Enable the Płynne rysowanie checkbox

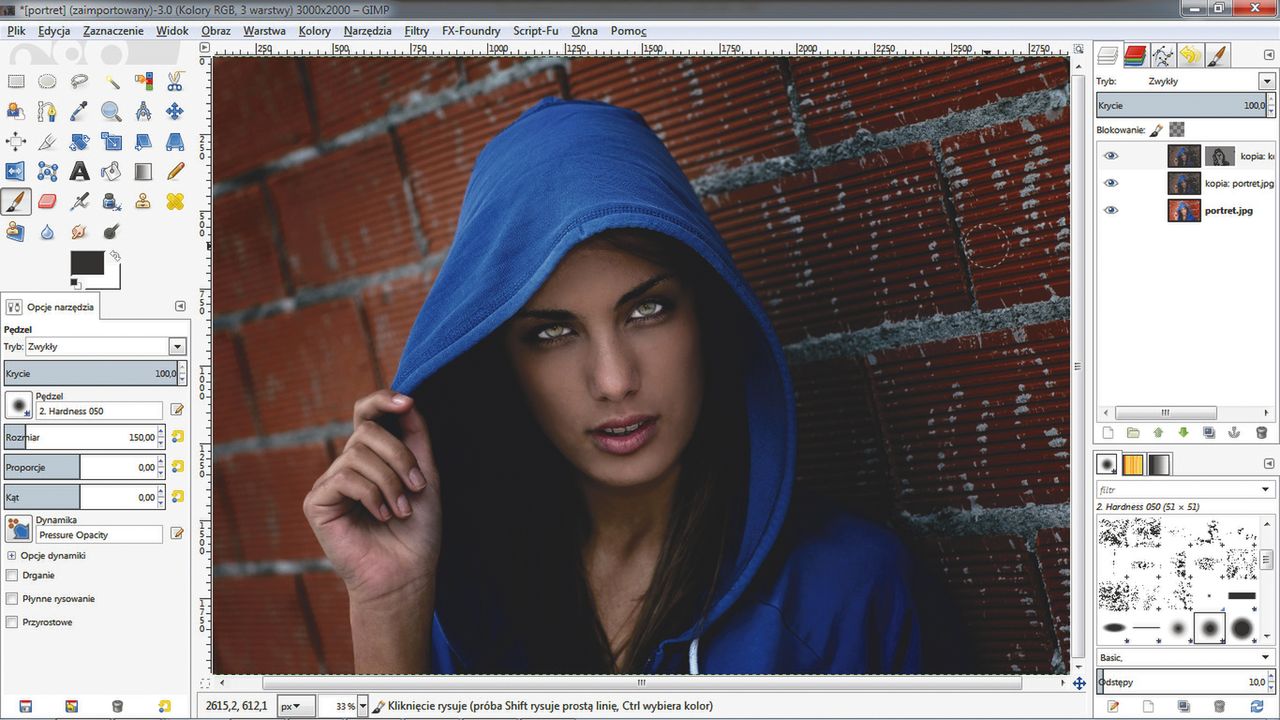click(x=12, y=599)
